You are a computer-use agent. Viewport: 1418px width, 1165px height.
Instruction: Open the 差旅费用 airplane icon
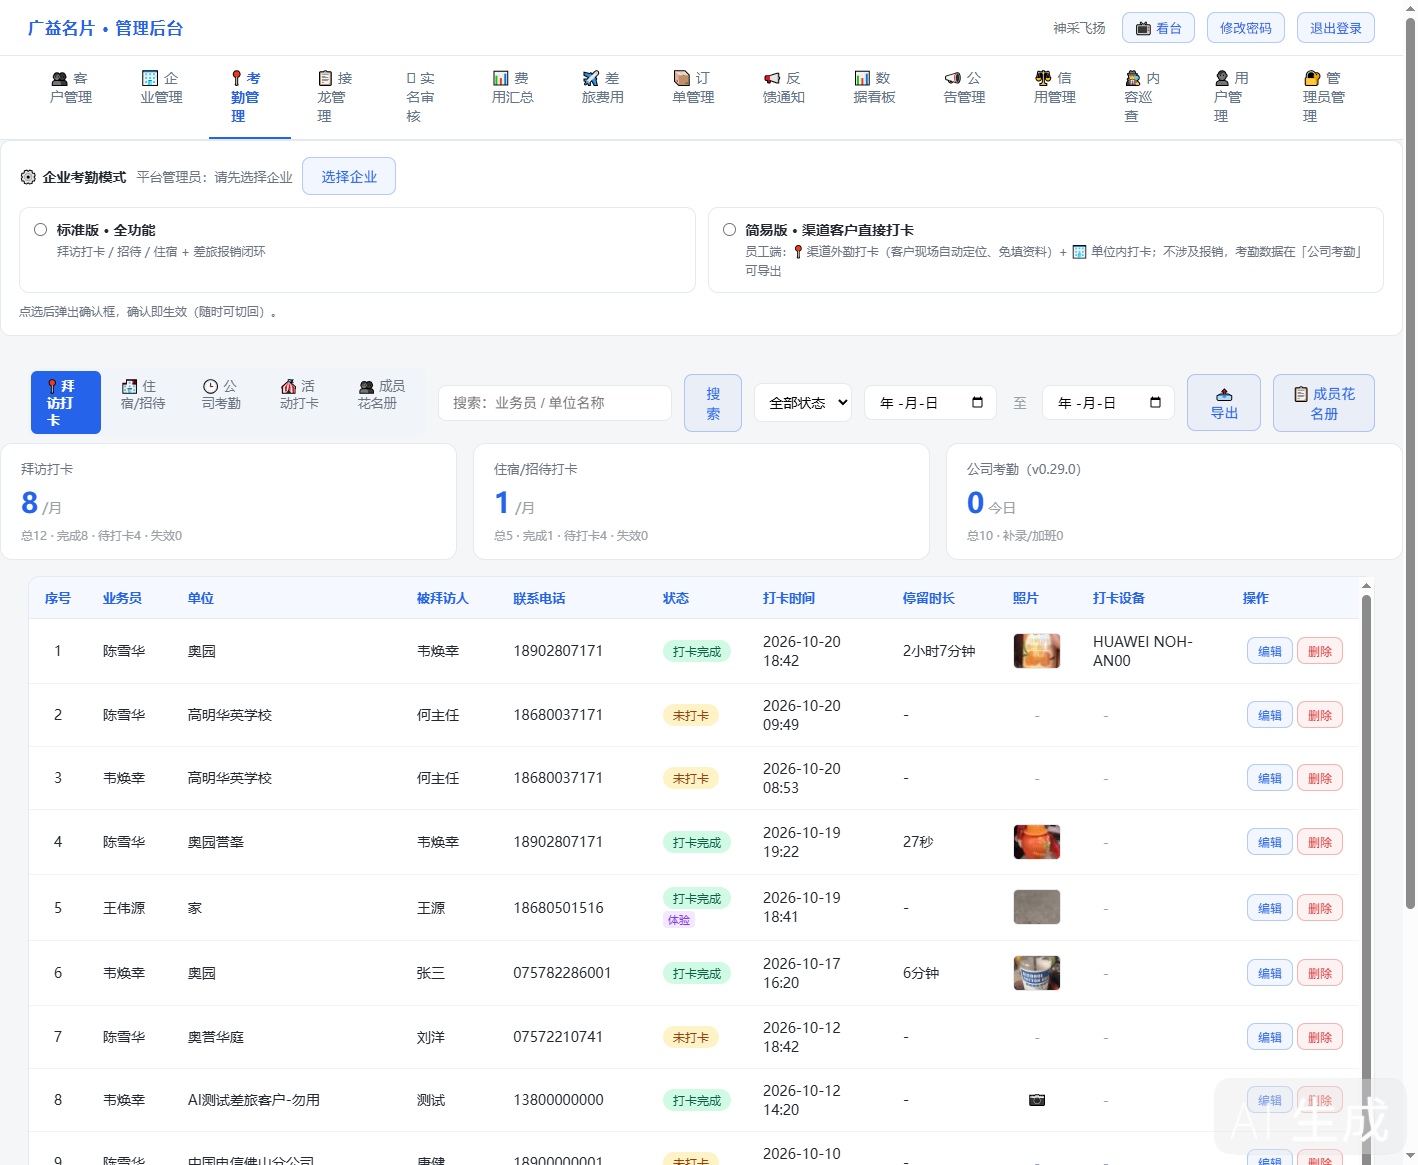point(591,78)
